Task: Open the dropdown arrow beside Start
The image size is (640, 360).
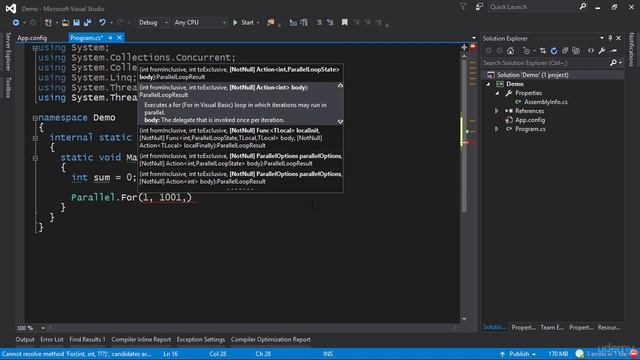Action: (258, 23)
